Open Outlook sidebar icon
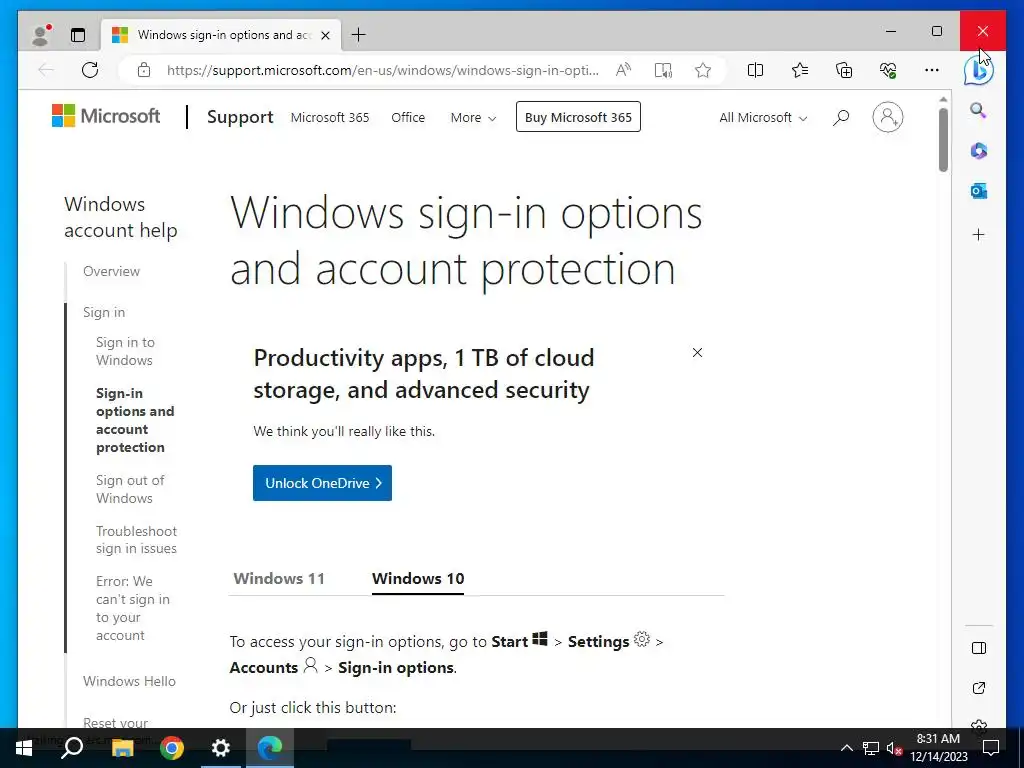 click(978, 191)
